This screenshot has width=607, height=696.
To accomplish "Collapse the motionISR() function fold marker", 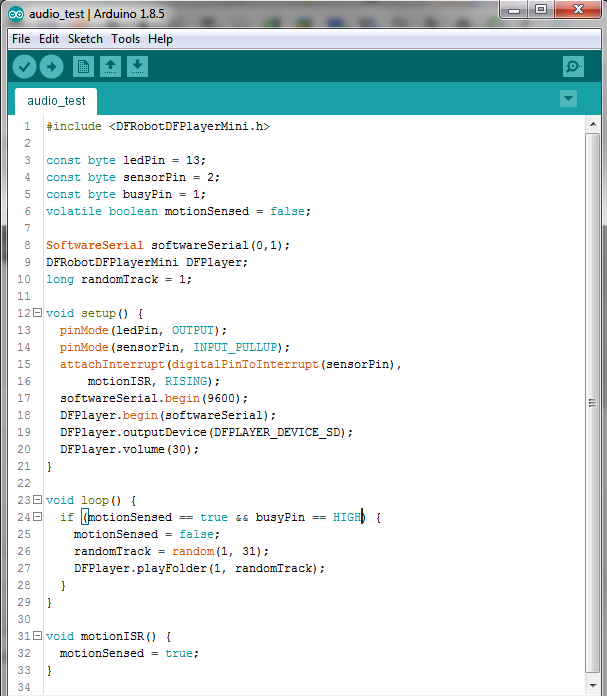I will point(38,636).
